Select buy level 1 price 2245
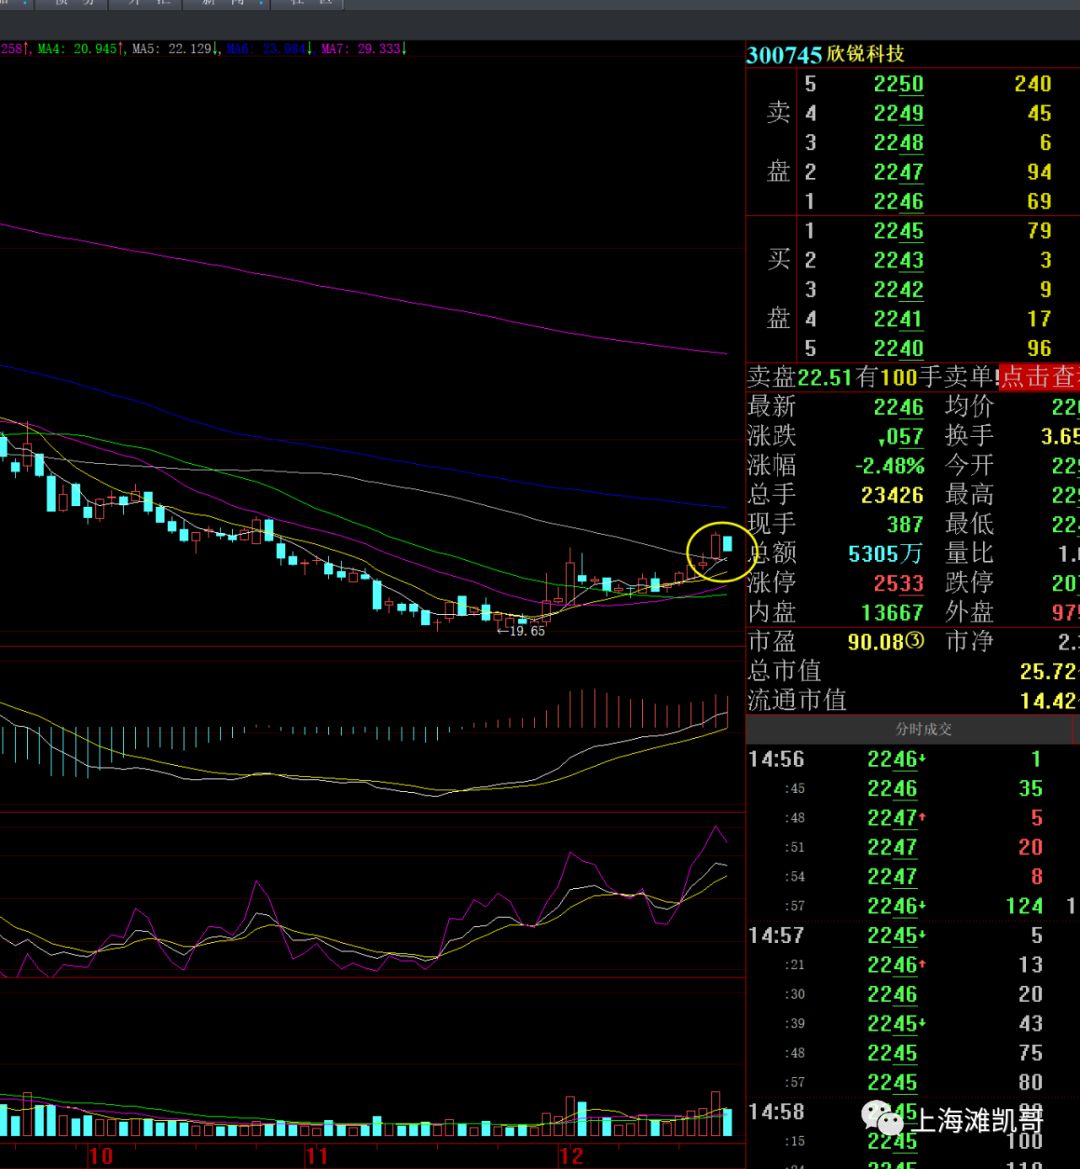The image size is (1080, 1169). tap(898, 231)
